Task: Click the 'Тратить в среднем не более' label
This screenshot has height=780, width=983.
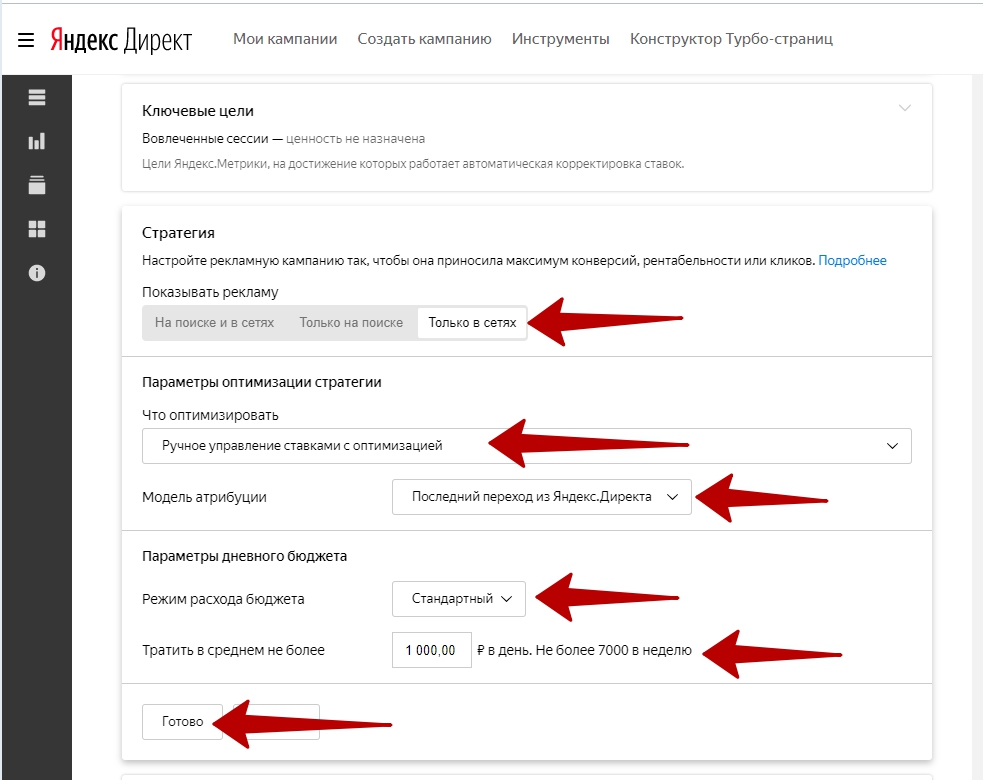Action: pos(233,650)
